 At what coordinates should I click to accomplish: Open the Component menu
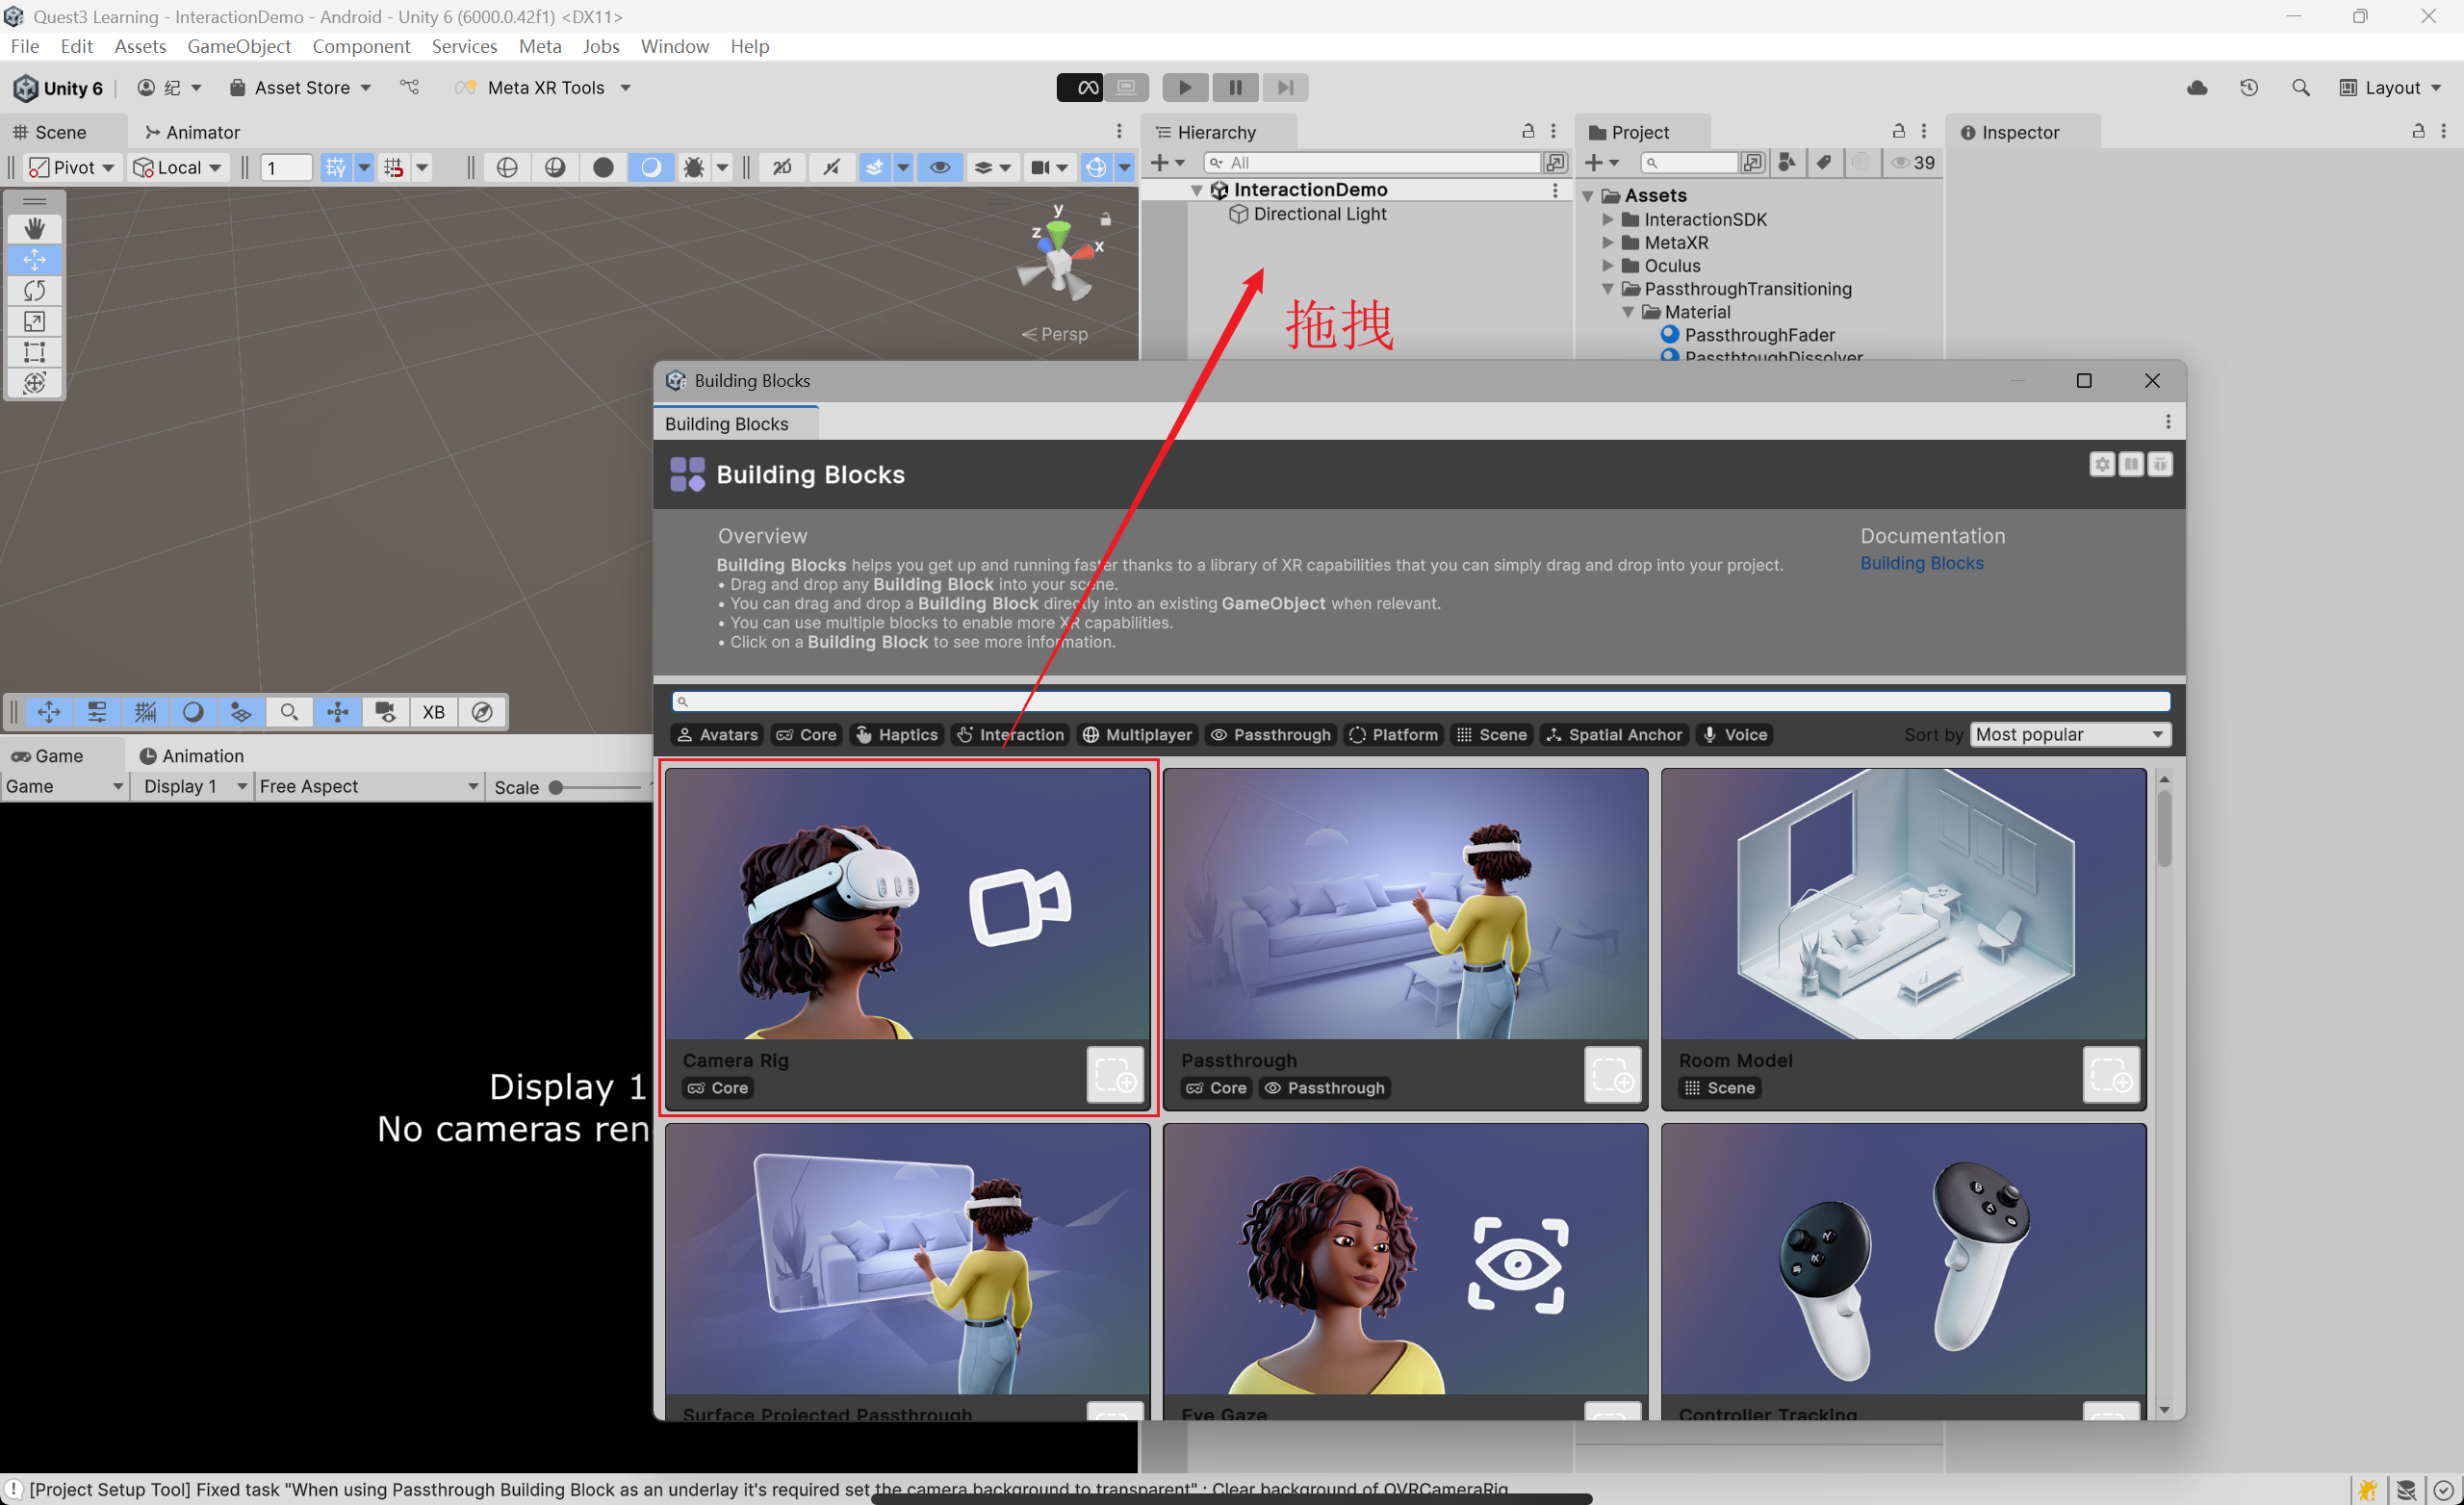click(361, 46)
